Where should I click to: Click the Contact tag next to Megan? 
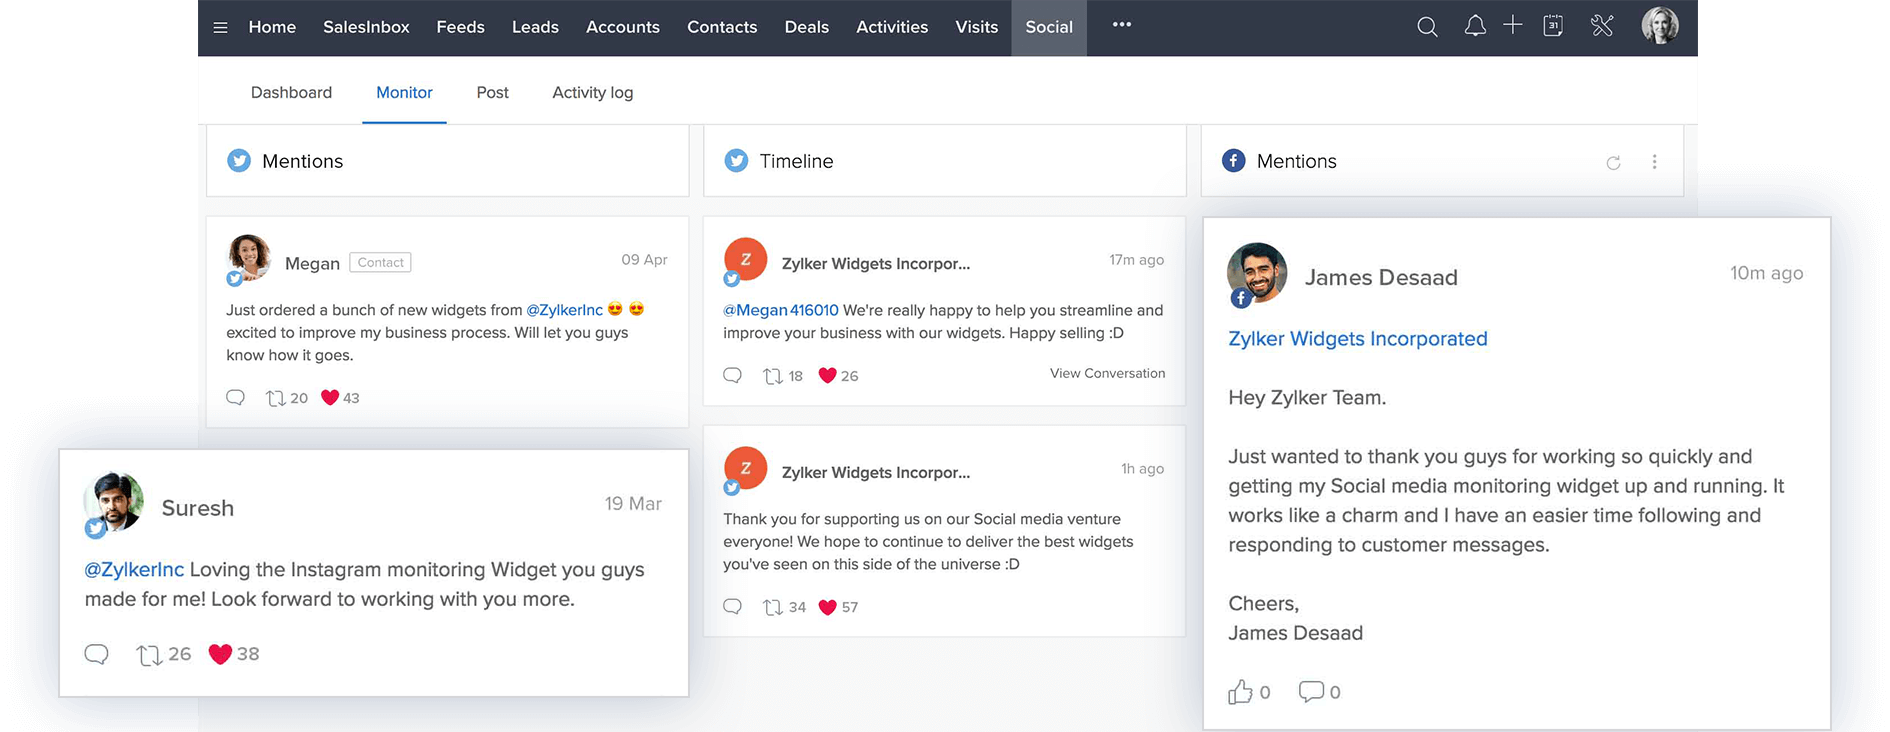point(380,262)
